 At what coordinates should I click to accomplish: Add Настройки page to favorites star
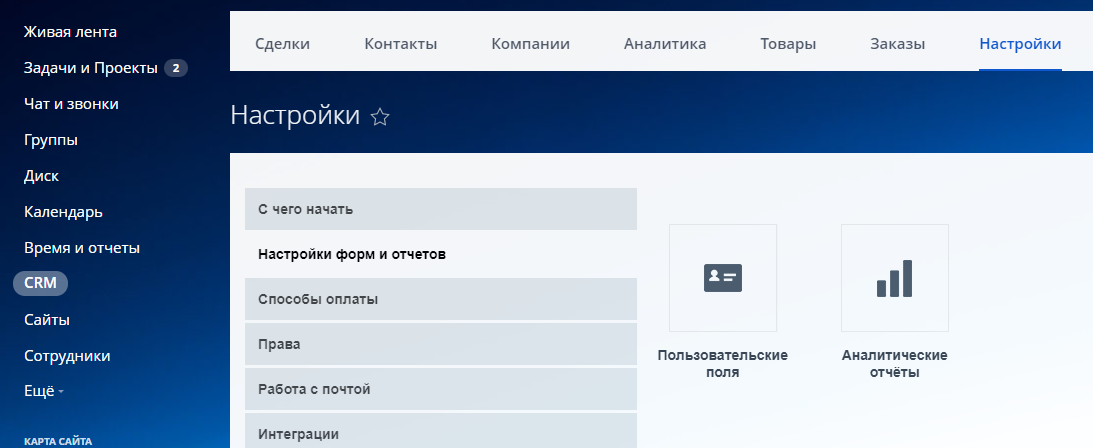(x=380, y=117)
